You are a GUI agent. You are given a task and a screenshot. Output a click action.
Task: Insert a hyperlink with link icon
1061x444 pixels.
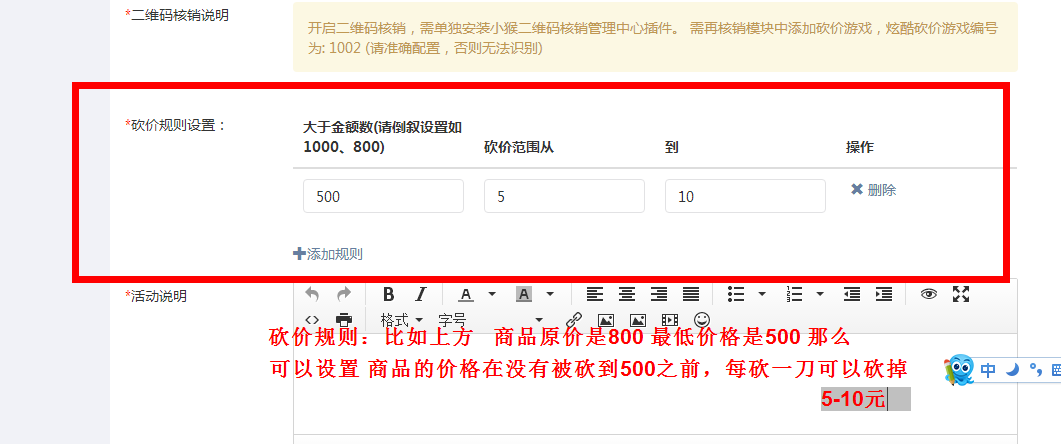click(x=574, y=319)
